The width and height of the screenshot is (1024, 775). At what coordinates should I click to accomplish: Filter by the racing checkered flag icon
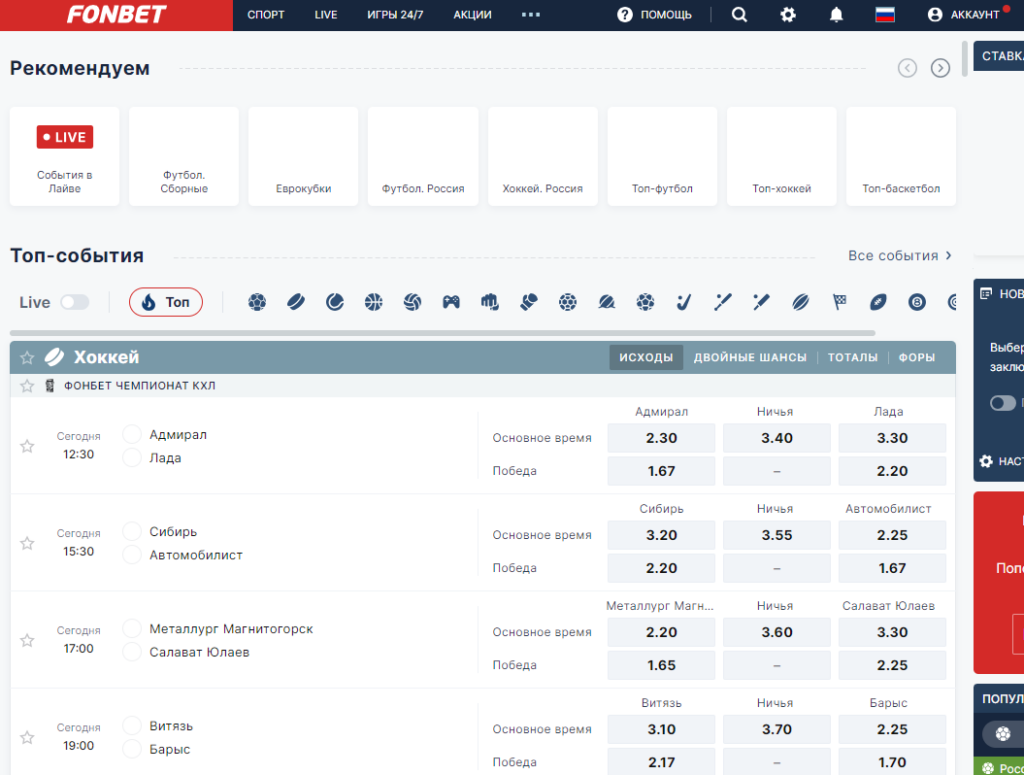(839, 302)
